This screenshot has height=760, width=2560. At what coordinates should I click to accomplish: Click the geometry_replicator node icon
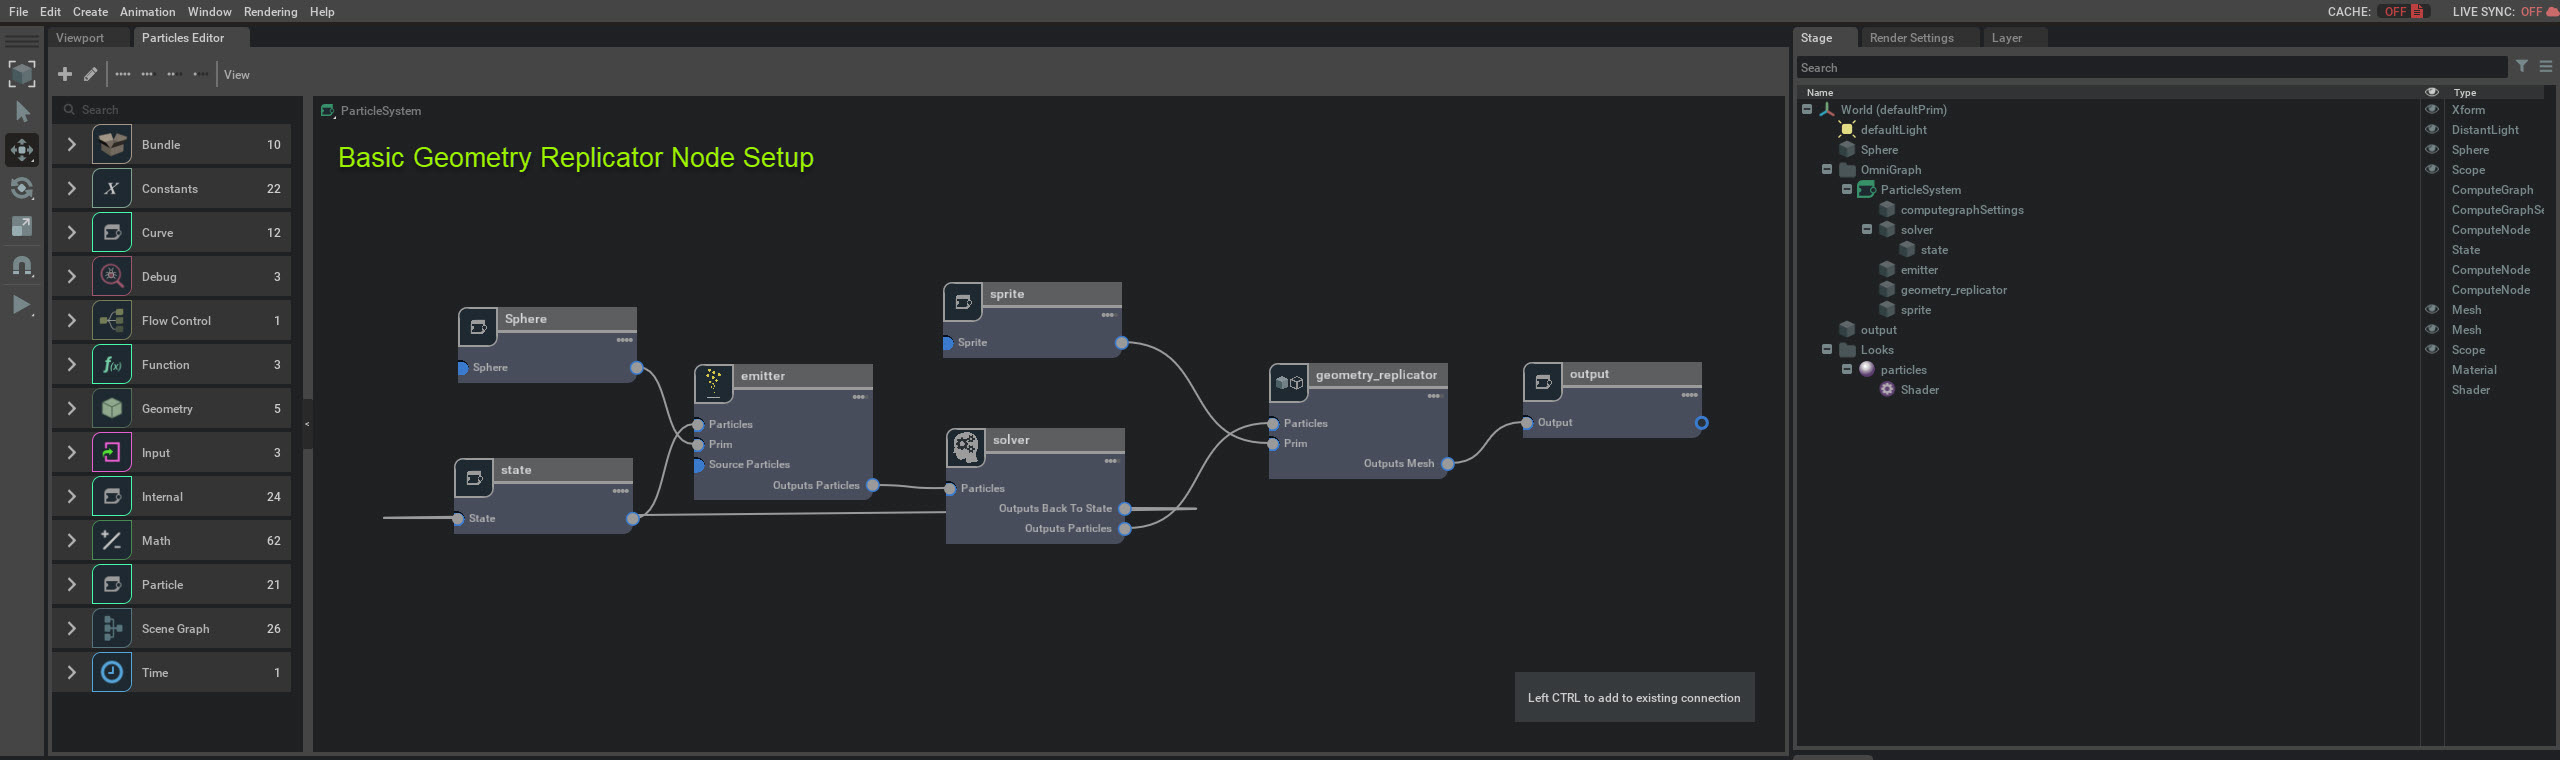[x=1289, y=383]
